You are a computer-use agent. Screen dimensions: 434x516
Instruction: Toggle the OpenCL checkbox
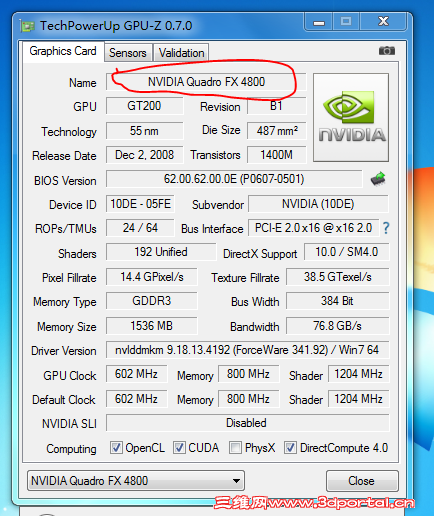point(116,448)
